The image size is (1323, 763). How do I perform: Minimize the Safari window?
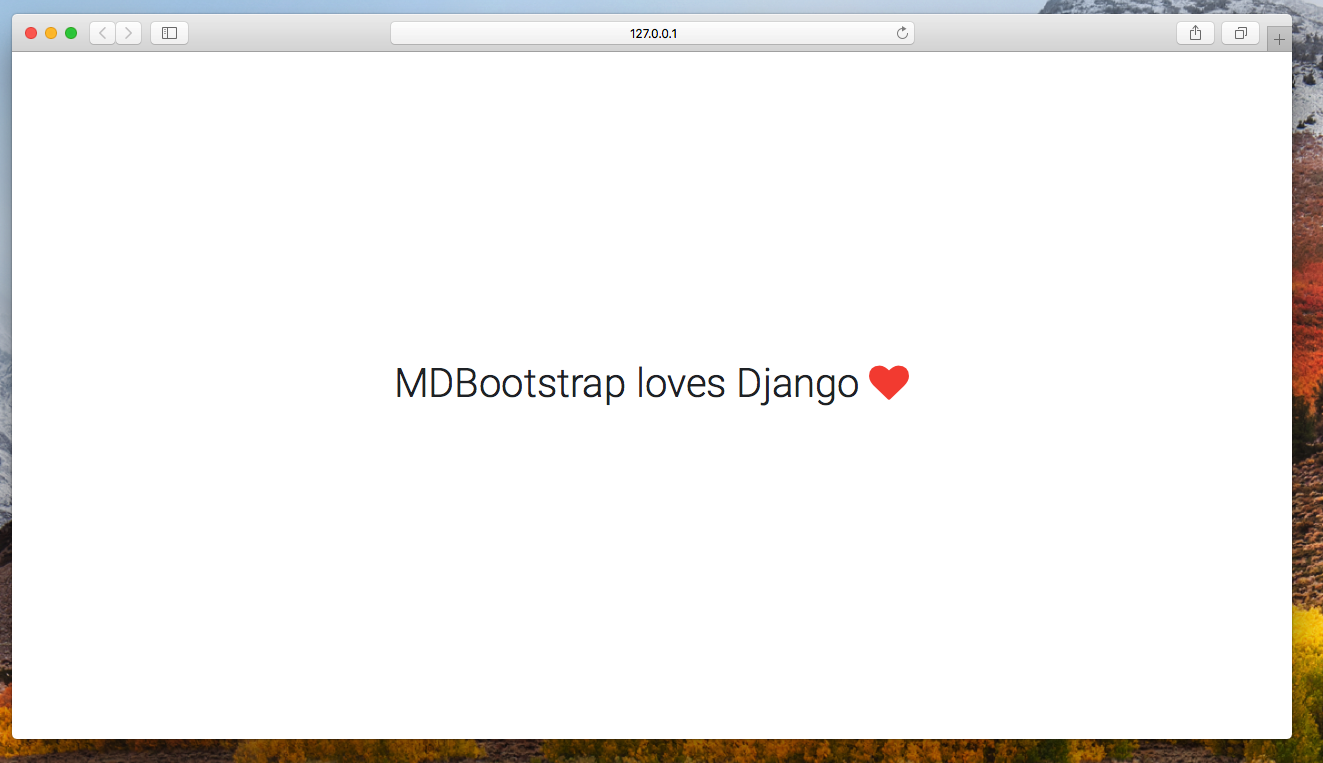coord(51,33)
